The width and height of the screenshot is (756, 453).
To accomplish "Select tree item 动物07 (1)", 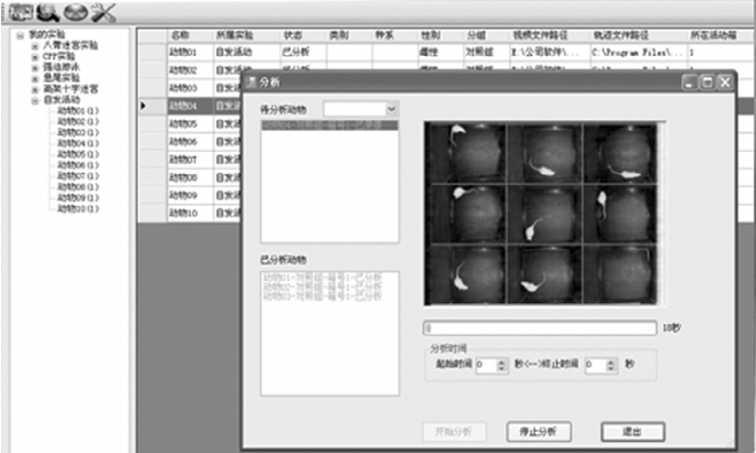I will 78,176.
